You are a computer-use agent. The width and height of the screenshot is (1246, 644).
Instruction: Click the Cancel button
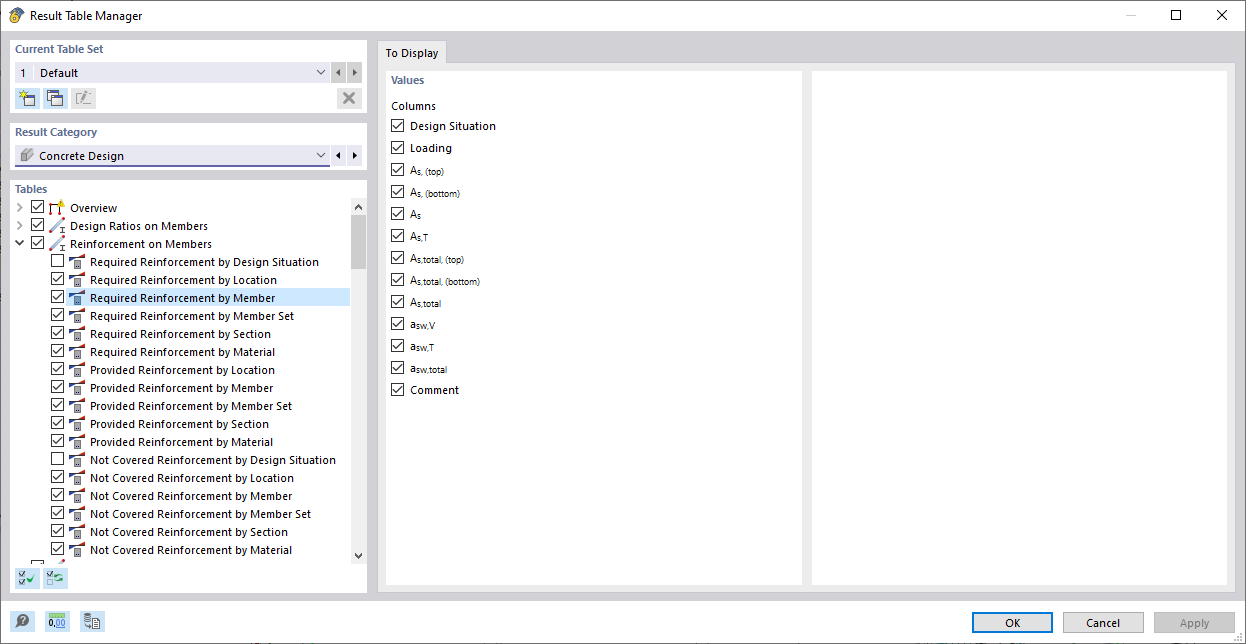click(x=1102, y=622)
